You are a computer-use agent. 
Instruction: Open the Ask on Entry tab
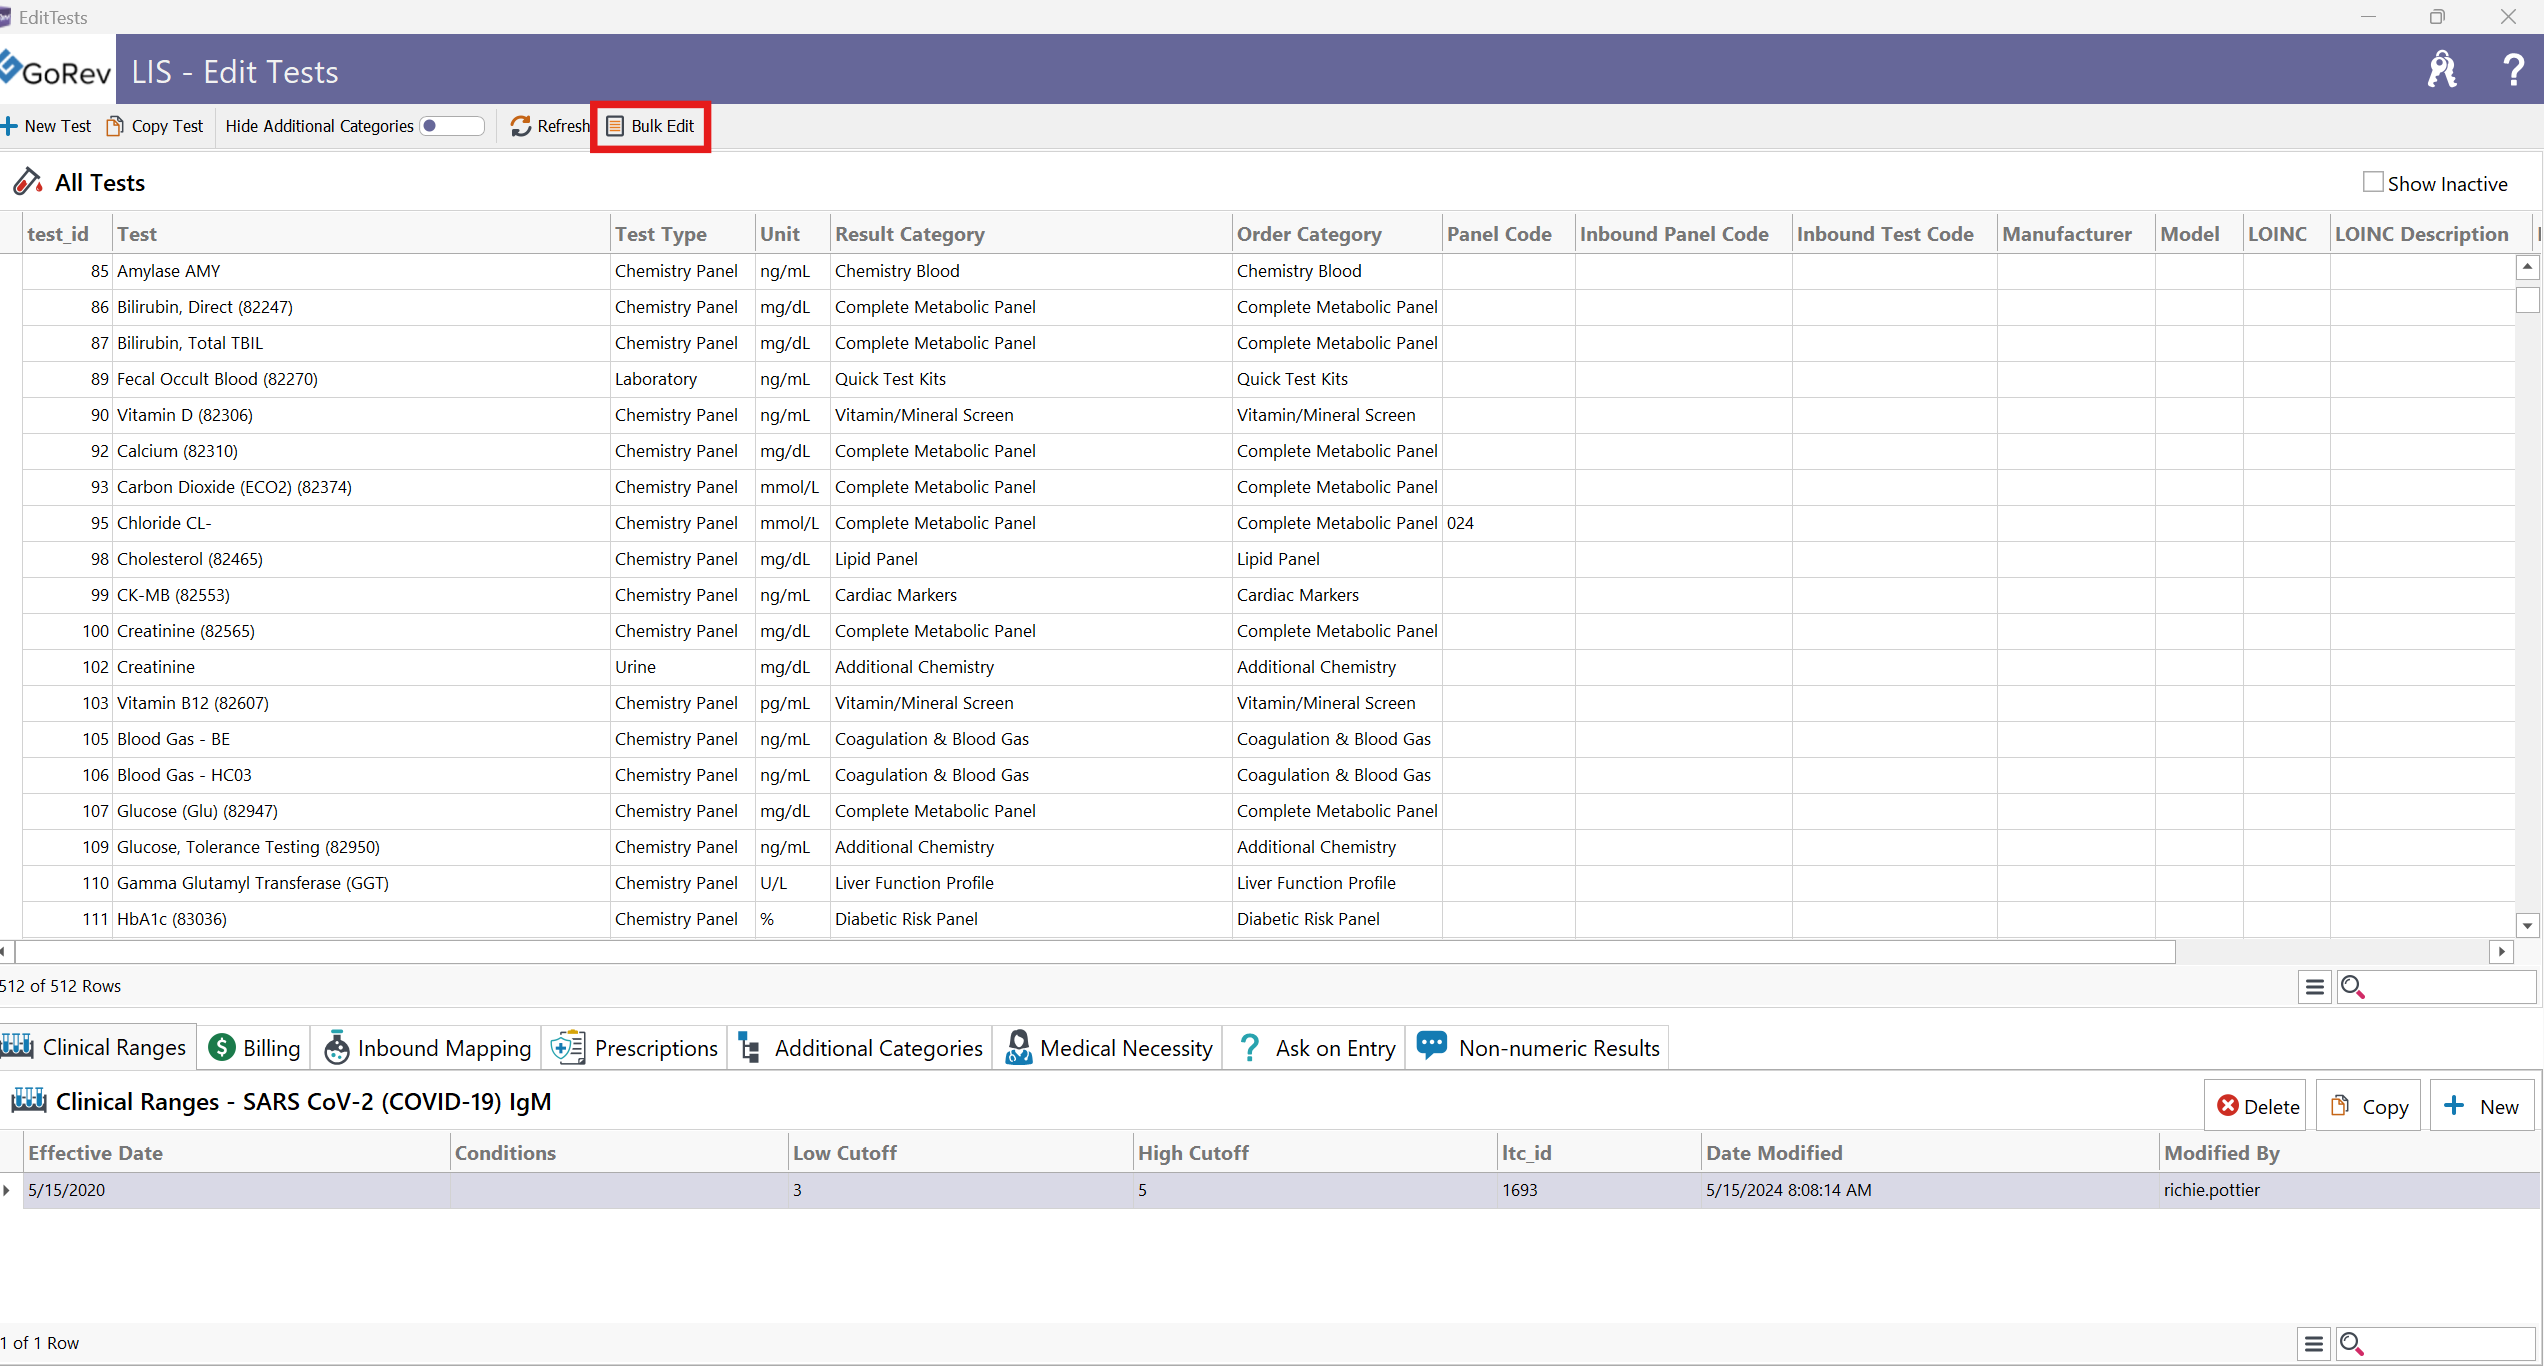coord(1314,1047)
